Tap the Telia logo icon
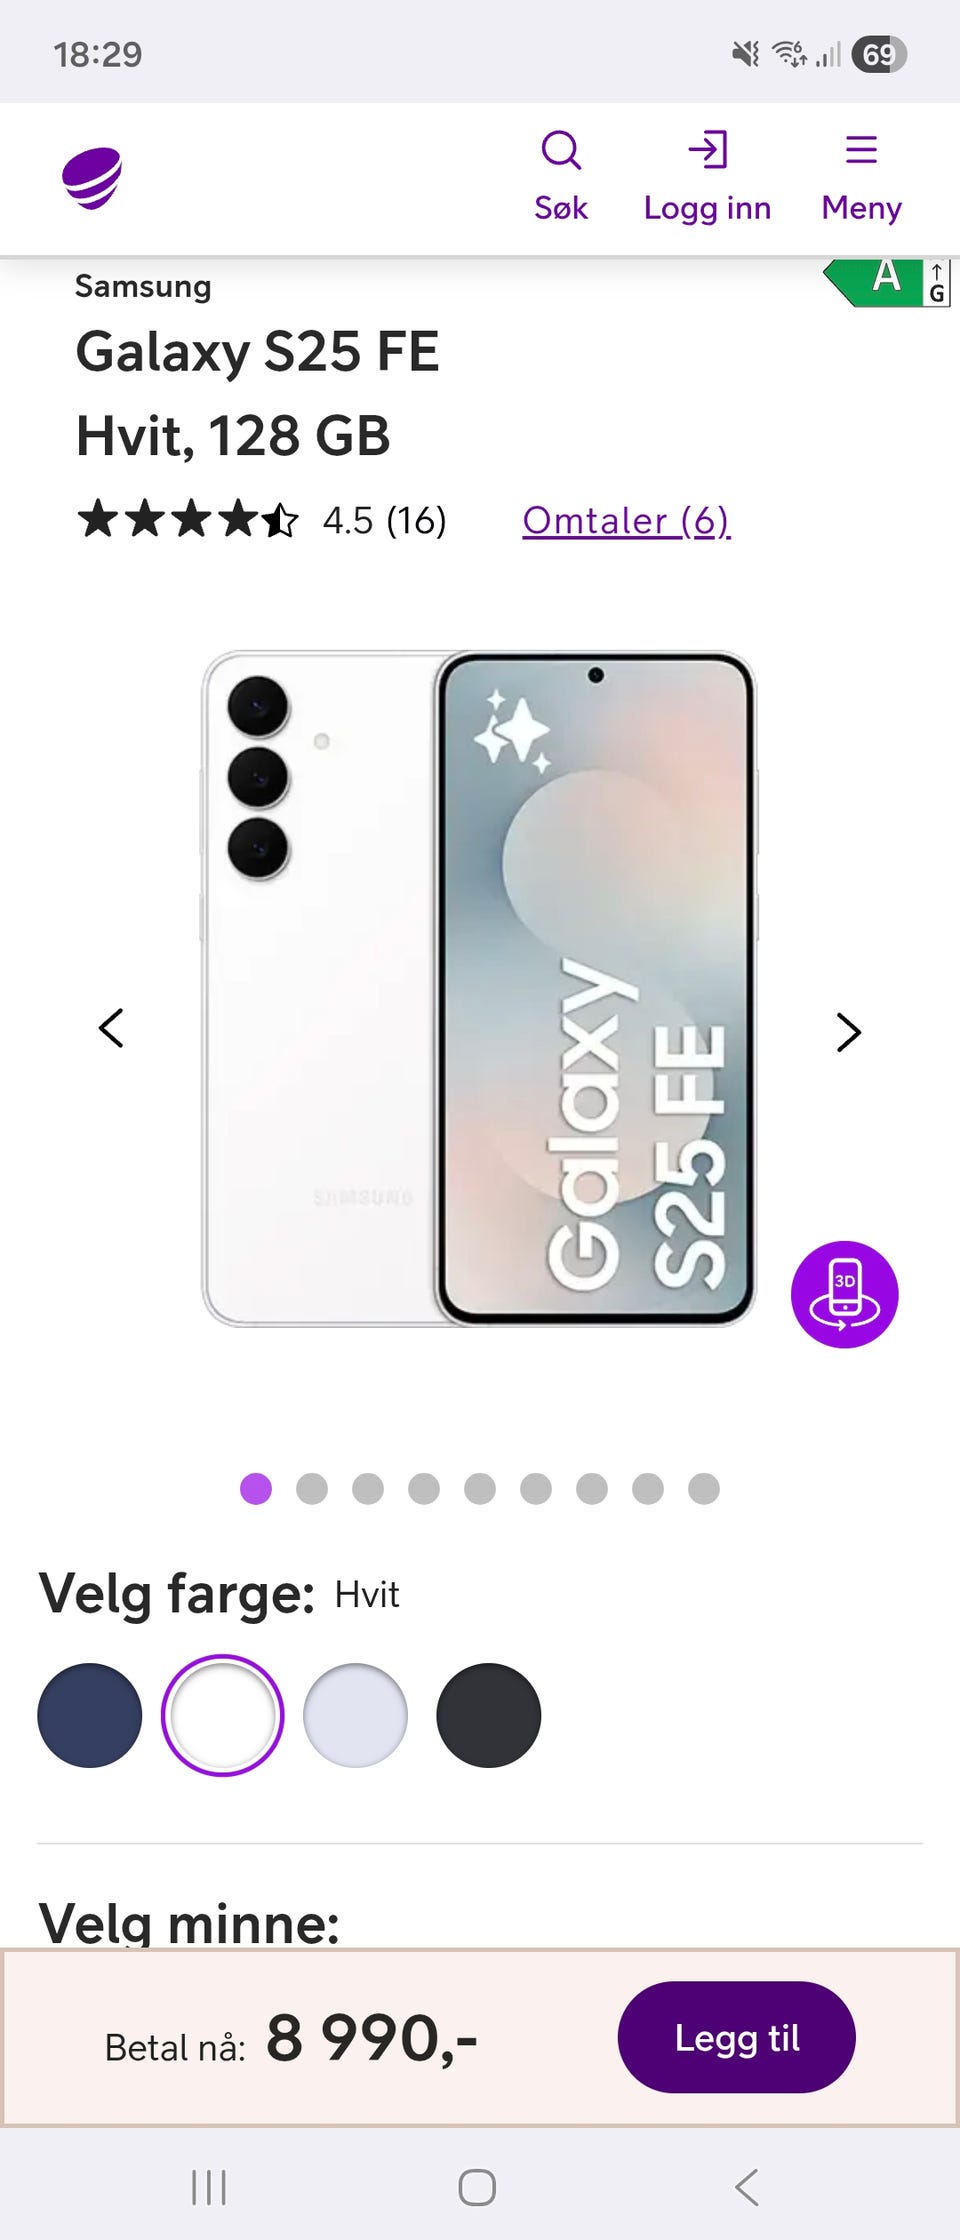 pos(92,178)
